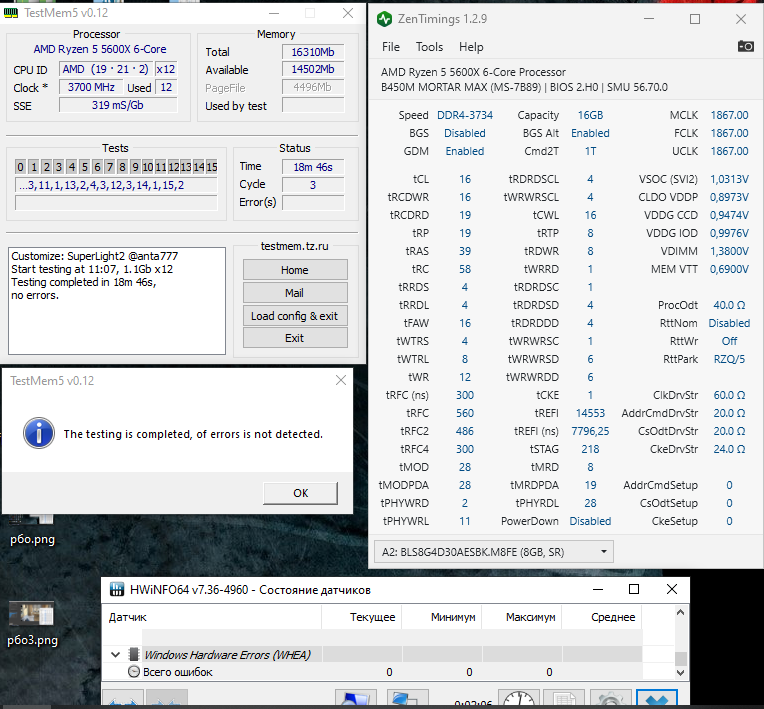The height and width of the screenshot is (709, 764).
Task: Select the р6о3.png desktop thumbnail
Action: pos(32,614)
